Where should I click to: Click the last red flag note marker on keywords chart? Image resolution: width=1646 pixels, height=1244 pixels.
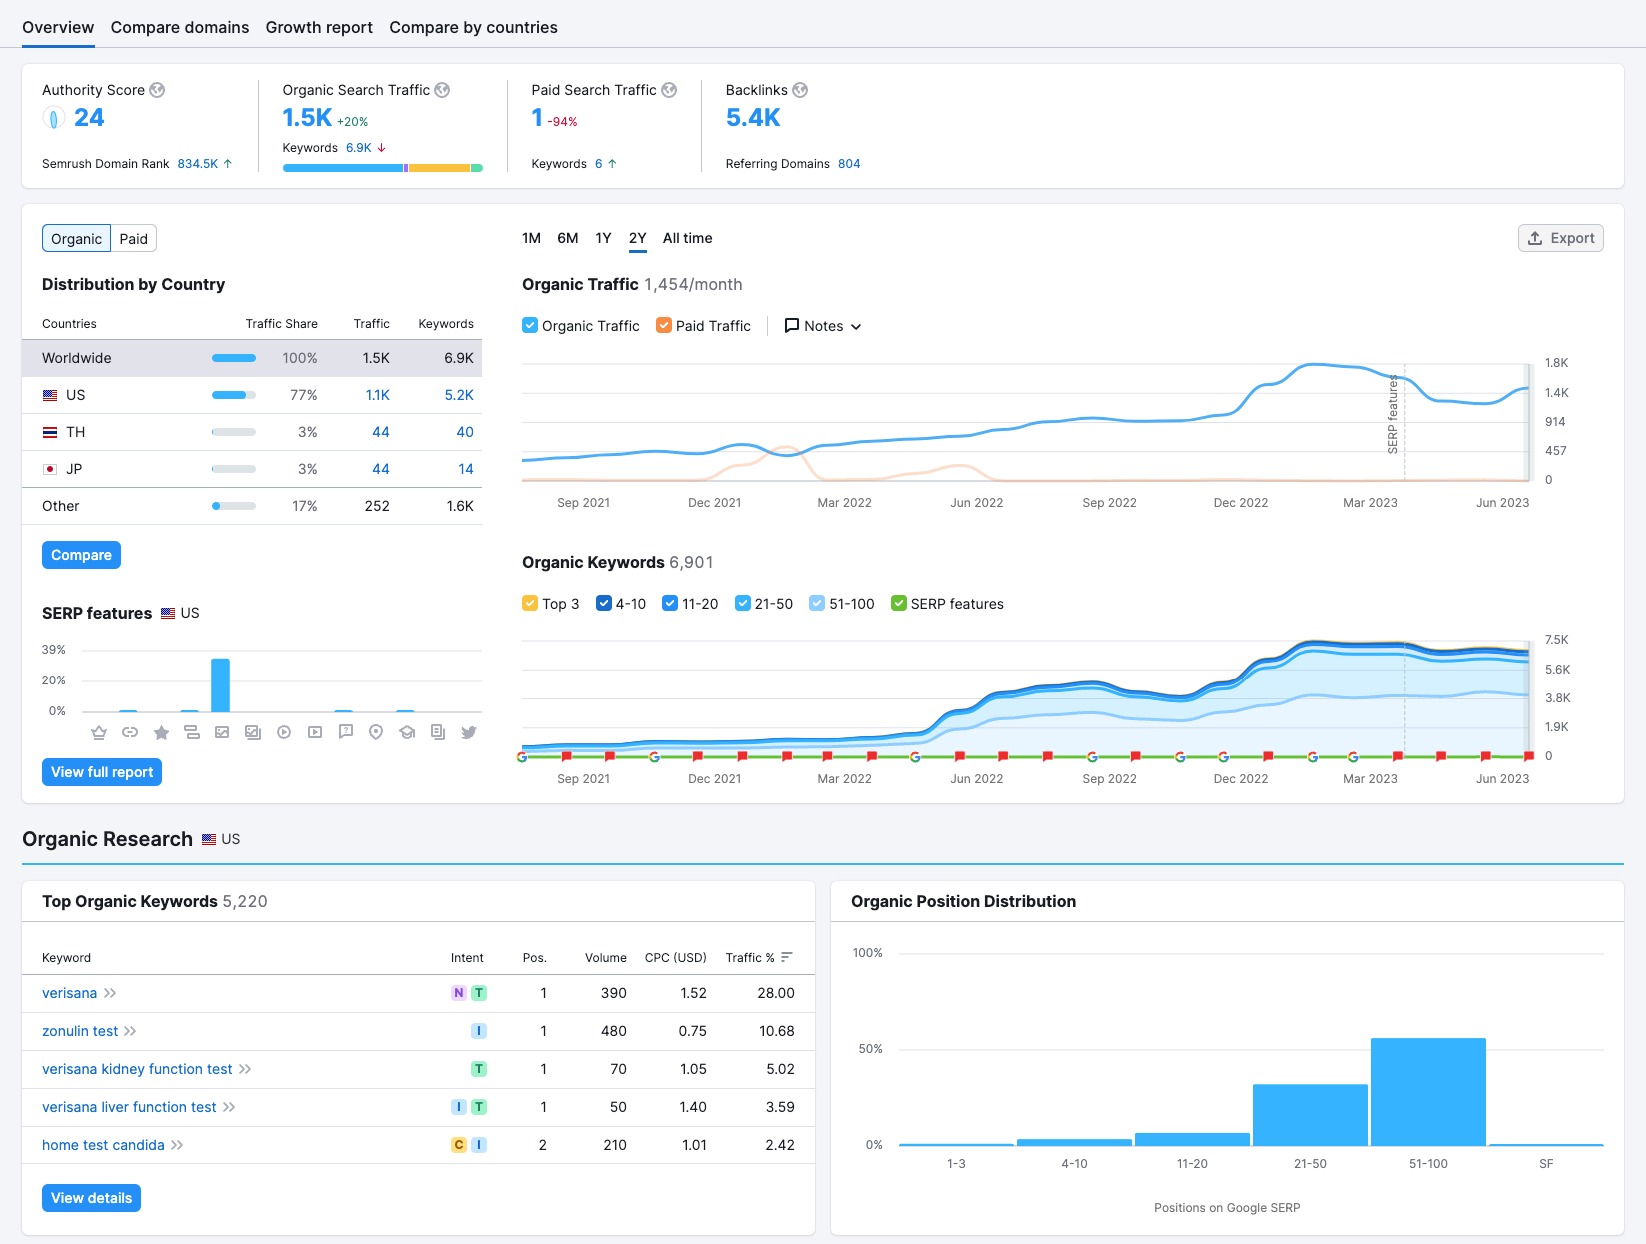click(x=1529, y=756)
